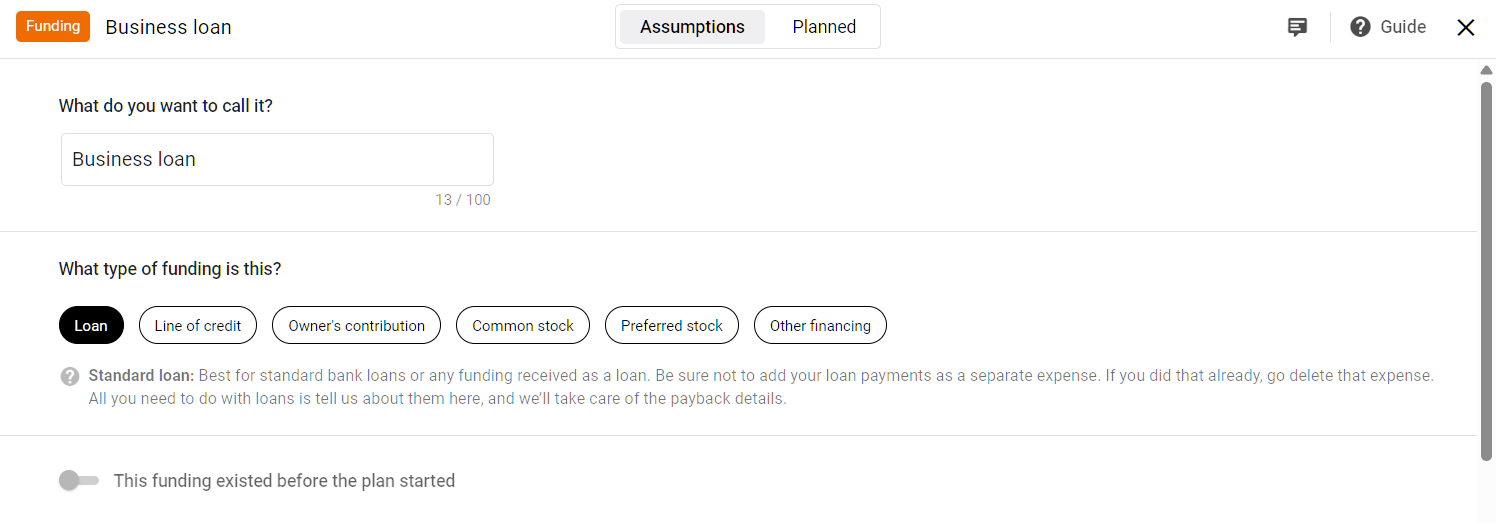The image size is (1496, 523).
Task: Close the Business loan funding panel
Action: click(1465, 27)
